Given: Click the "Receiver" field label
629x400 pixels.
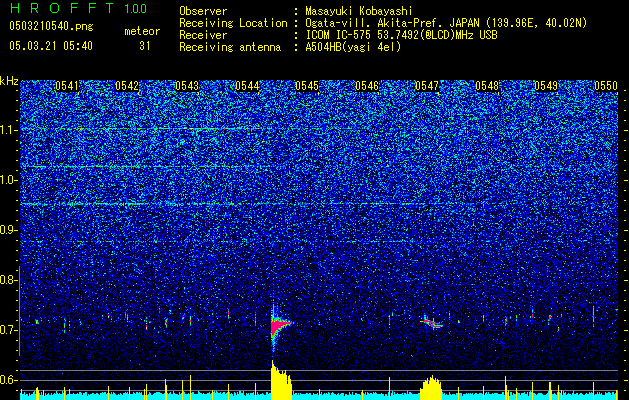Looking at the screenshot, I should tap(203, 35).
